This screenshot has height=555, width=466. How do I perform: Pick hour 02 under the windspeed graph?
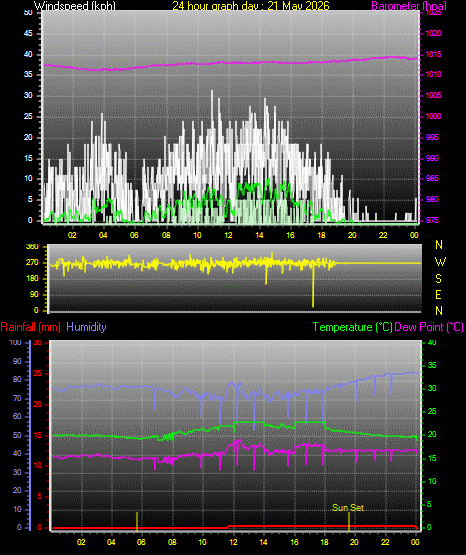tap(72, 235)
